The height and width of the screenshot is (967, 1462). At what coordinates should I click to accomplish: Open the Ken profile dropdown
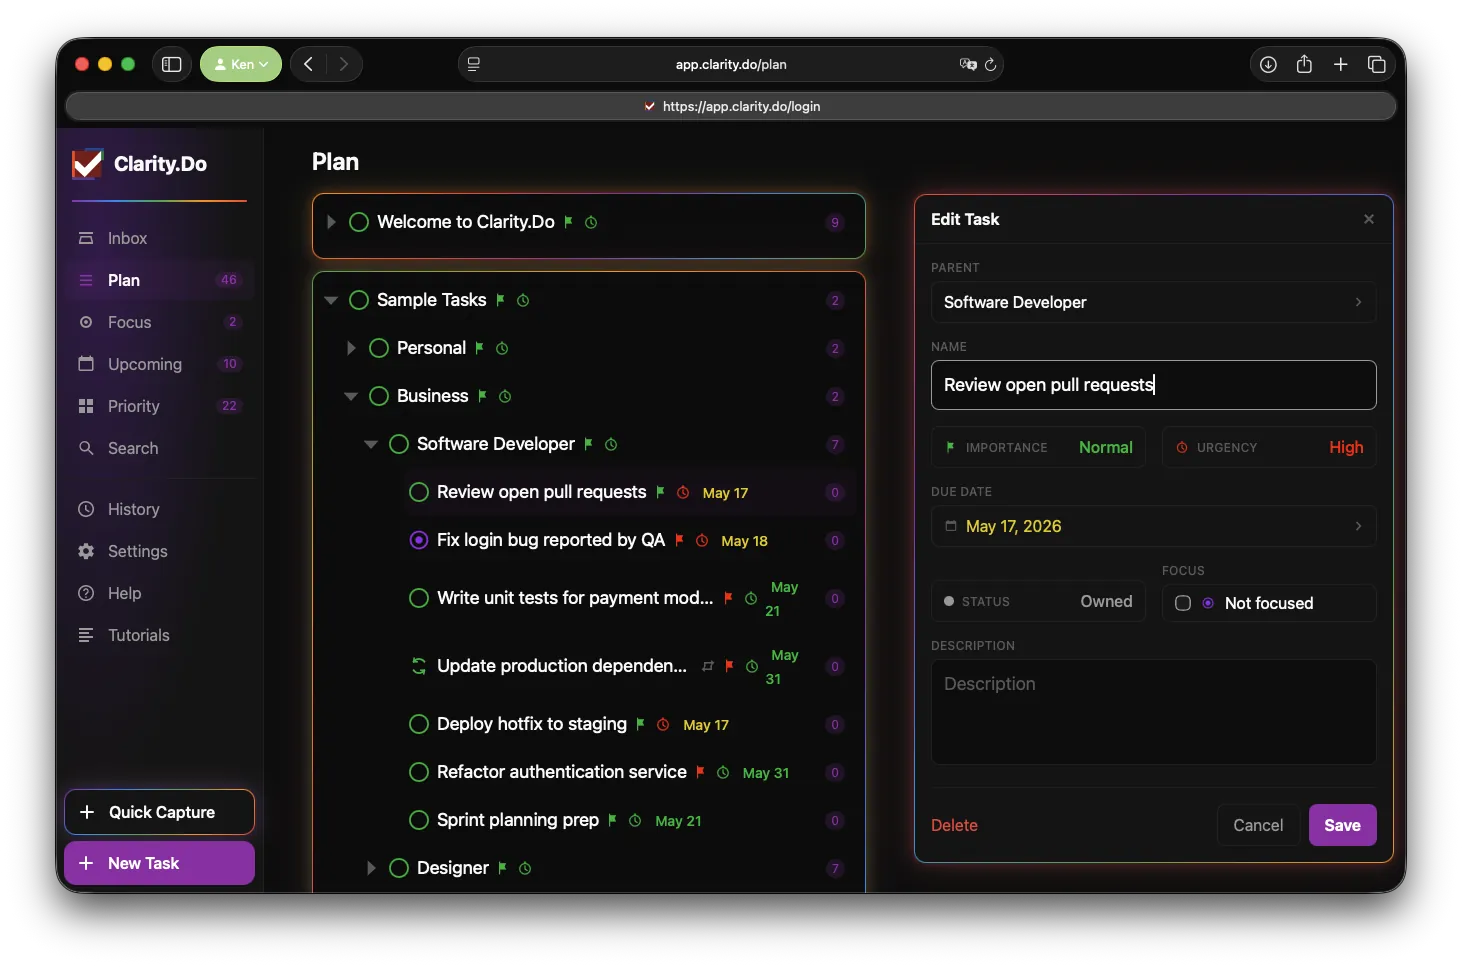pos(241,64)
